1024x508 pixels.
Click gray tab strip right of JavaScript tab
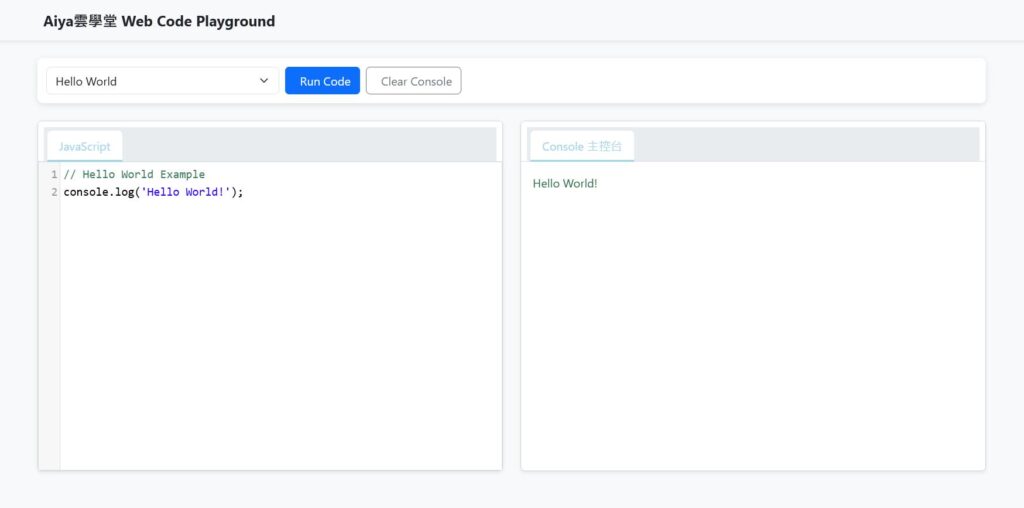pyautogui.click(x=310, y=145)
